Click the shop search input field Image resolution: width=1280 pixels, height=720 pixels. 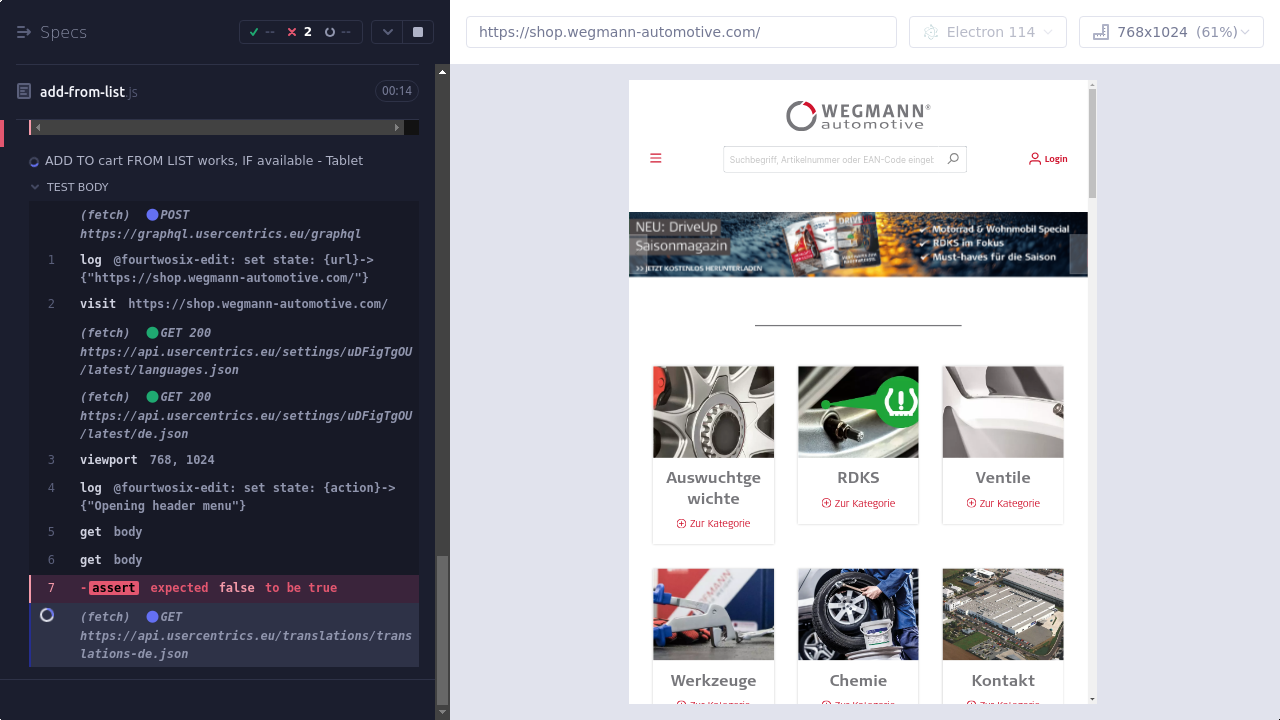click(832, 159)
